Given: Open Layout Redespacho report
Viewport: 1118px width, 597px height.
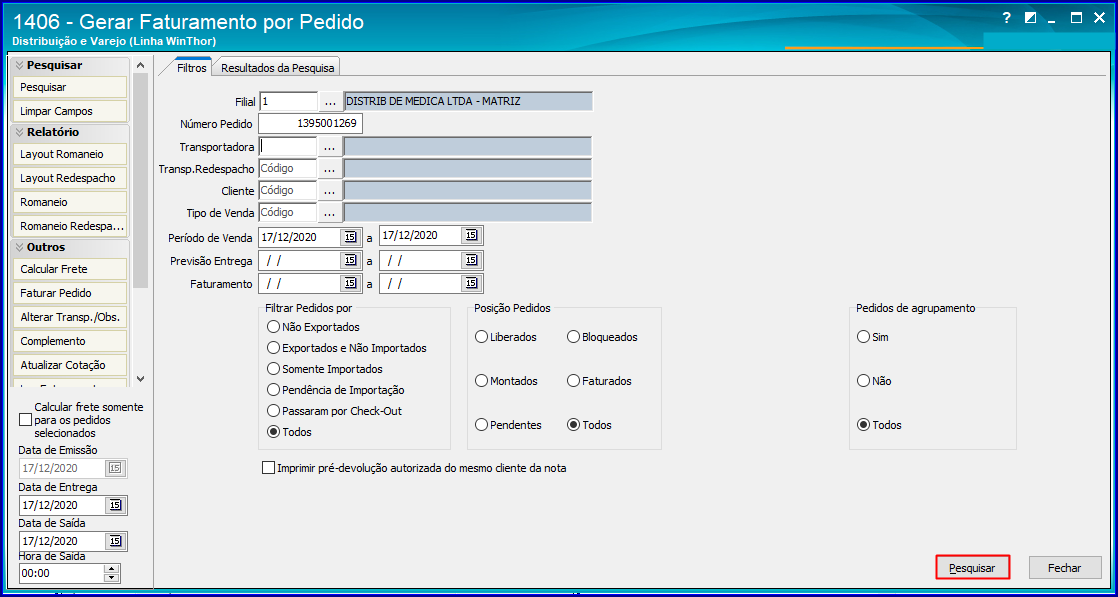Looking at the screenshot, I should tap(70, 178).
